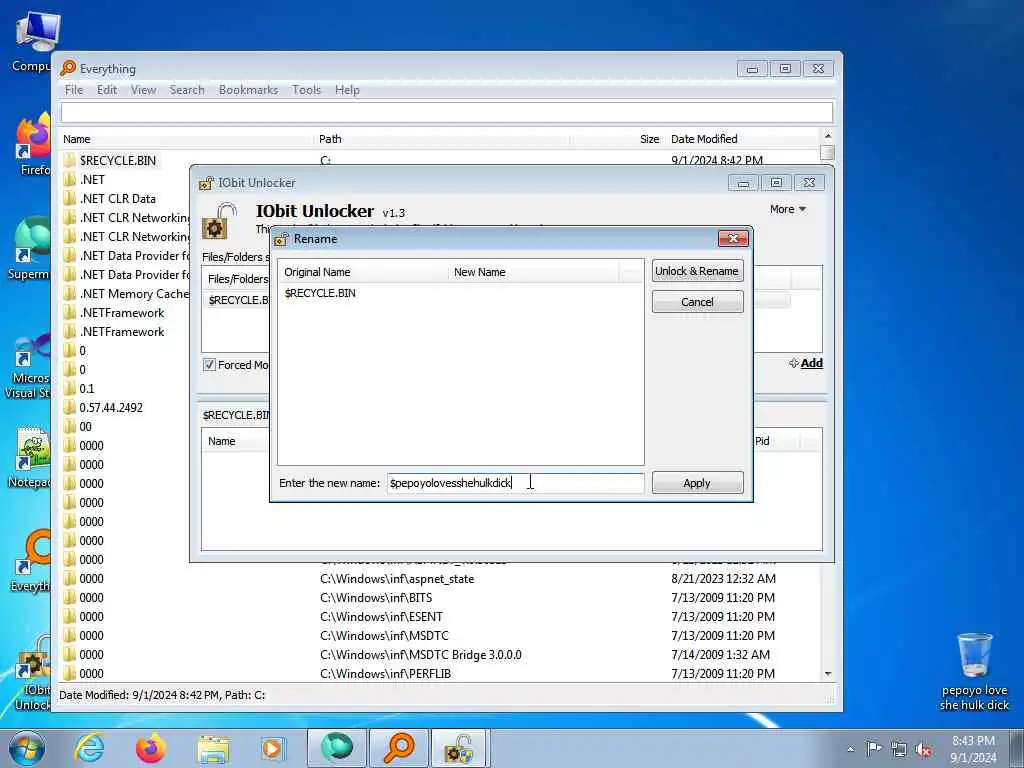Image resolution: width=1024 pixels, height=768 pixels.
Task: Open Microsoft Visual Studio desktop shortcut
Action: click(x=29, y=366)
